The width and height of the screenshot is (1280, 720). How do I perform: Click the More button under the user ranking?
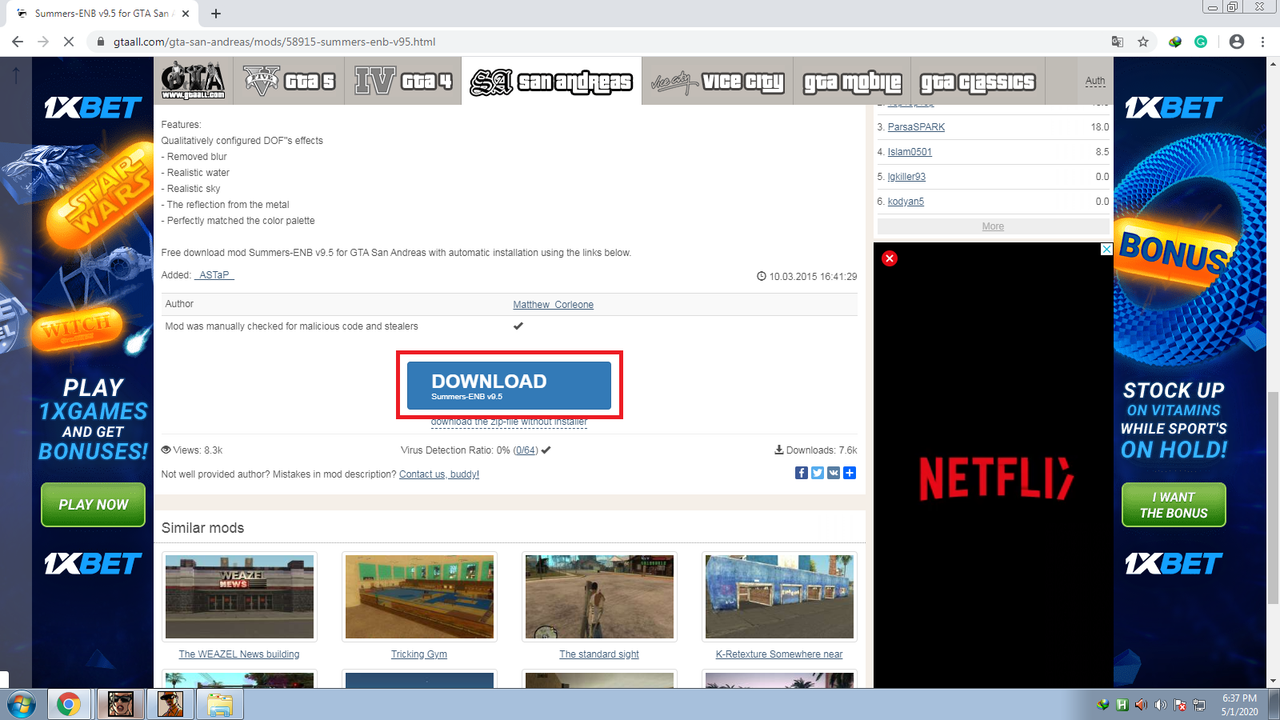click(x=993, y=226)
